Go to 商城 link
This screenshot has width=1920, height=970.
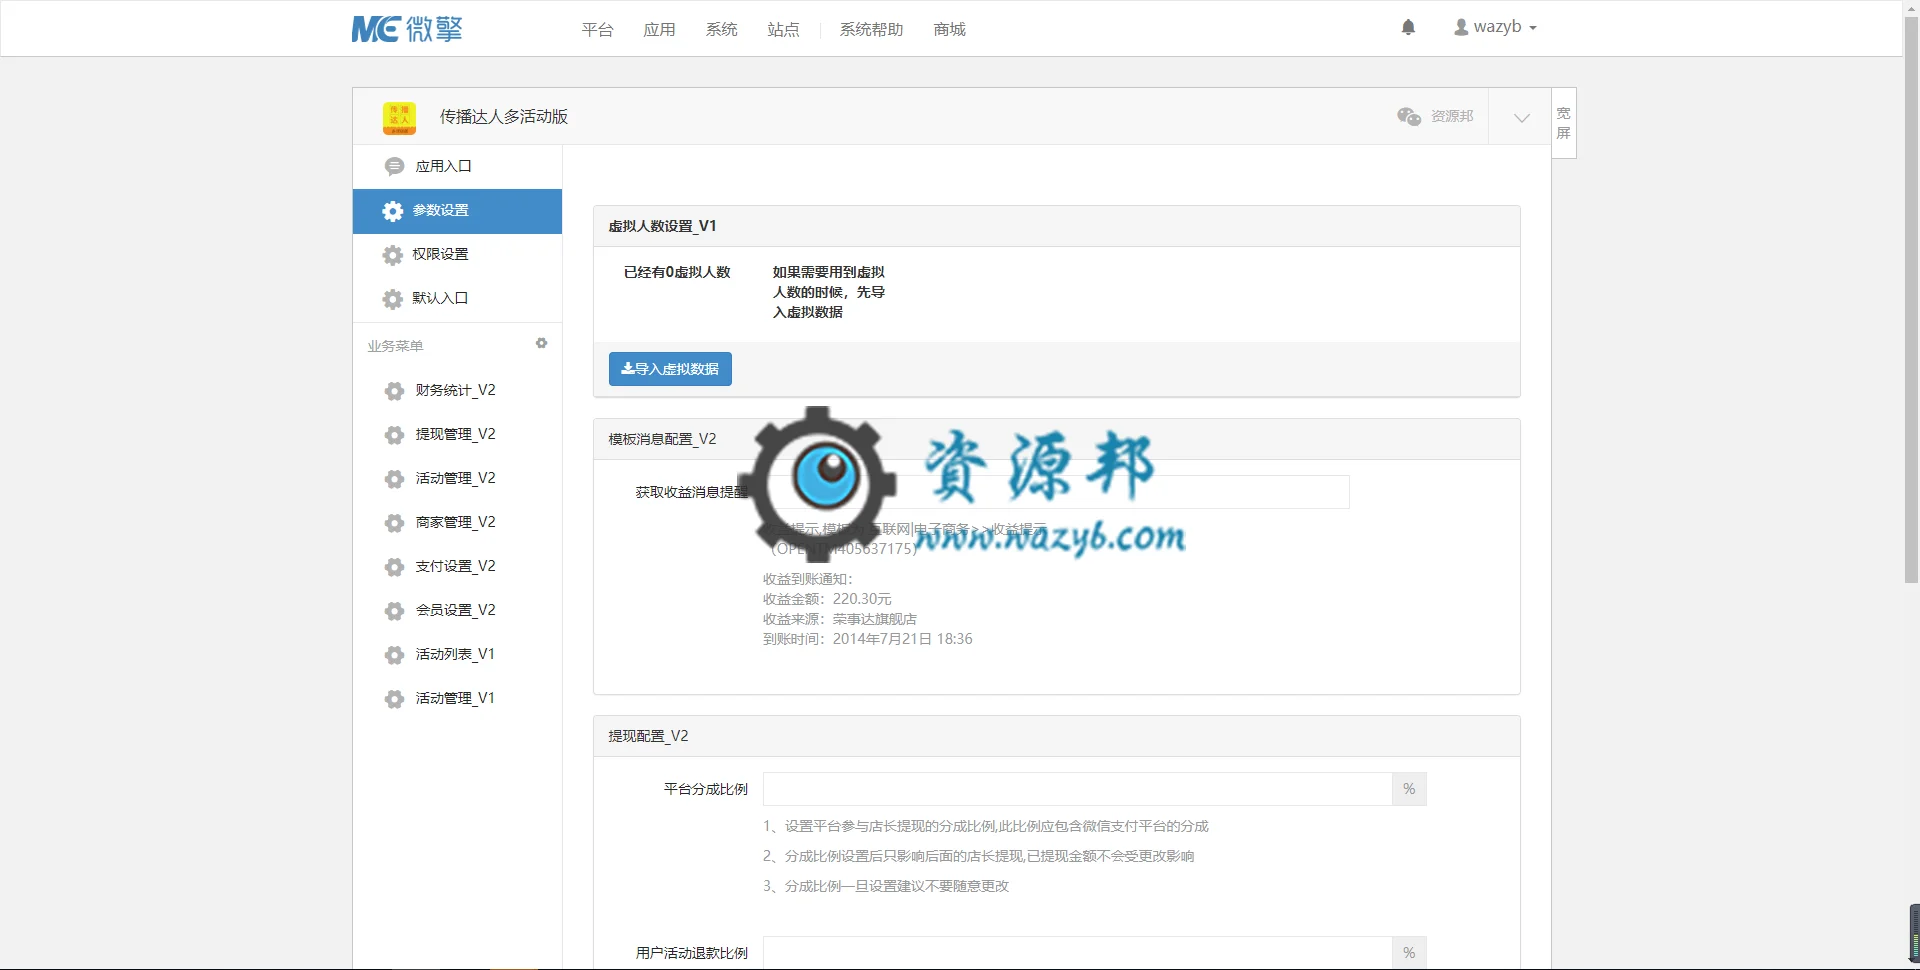pos(949,29)
